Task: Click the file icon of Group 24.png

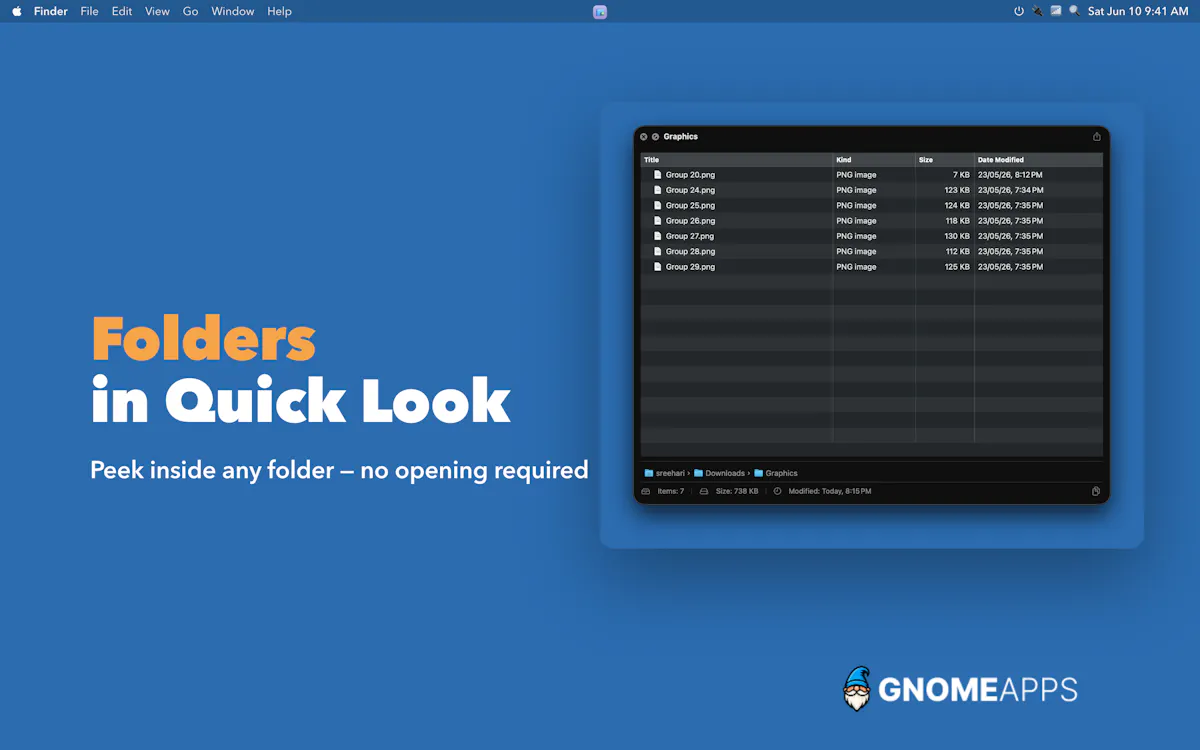Action: coord(657,190)
